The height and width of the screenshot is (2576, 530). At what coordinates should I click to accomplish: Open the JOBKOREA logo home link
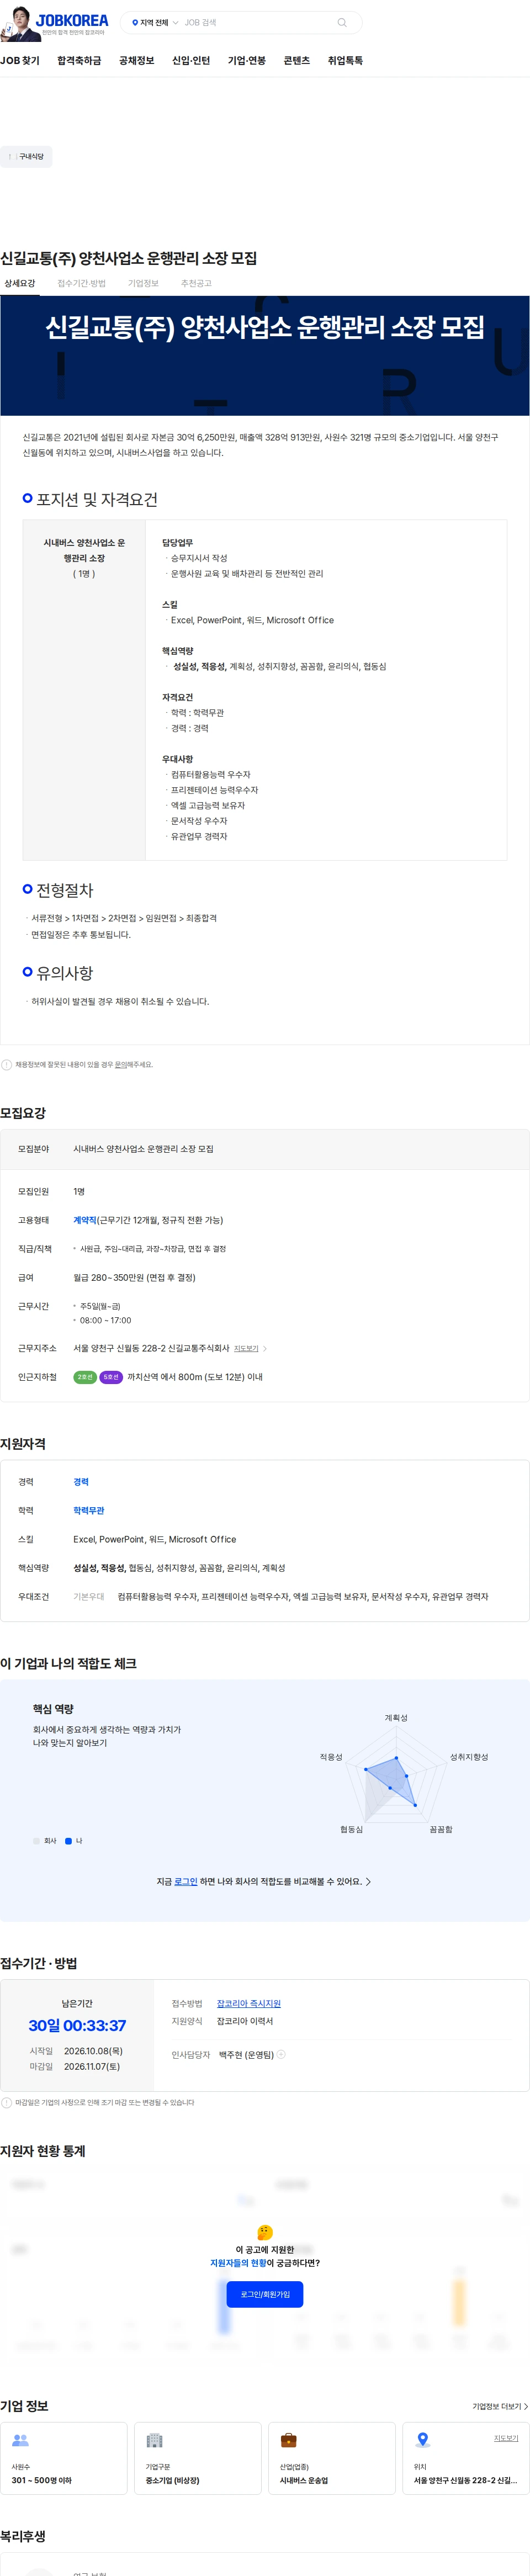pos(72,21)
